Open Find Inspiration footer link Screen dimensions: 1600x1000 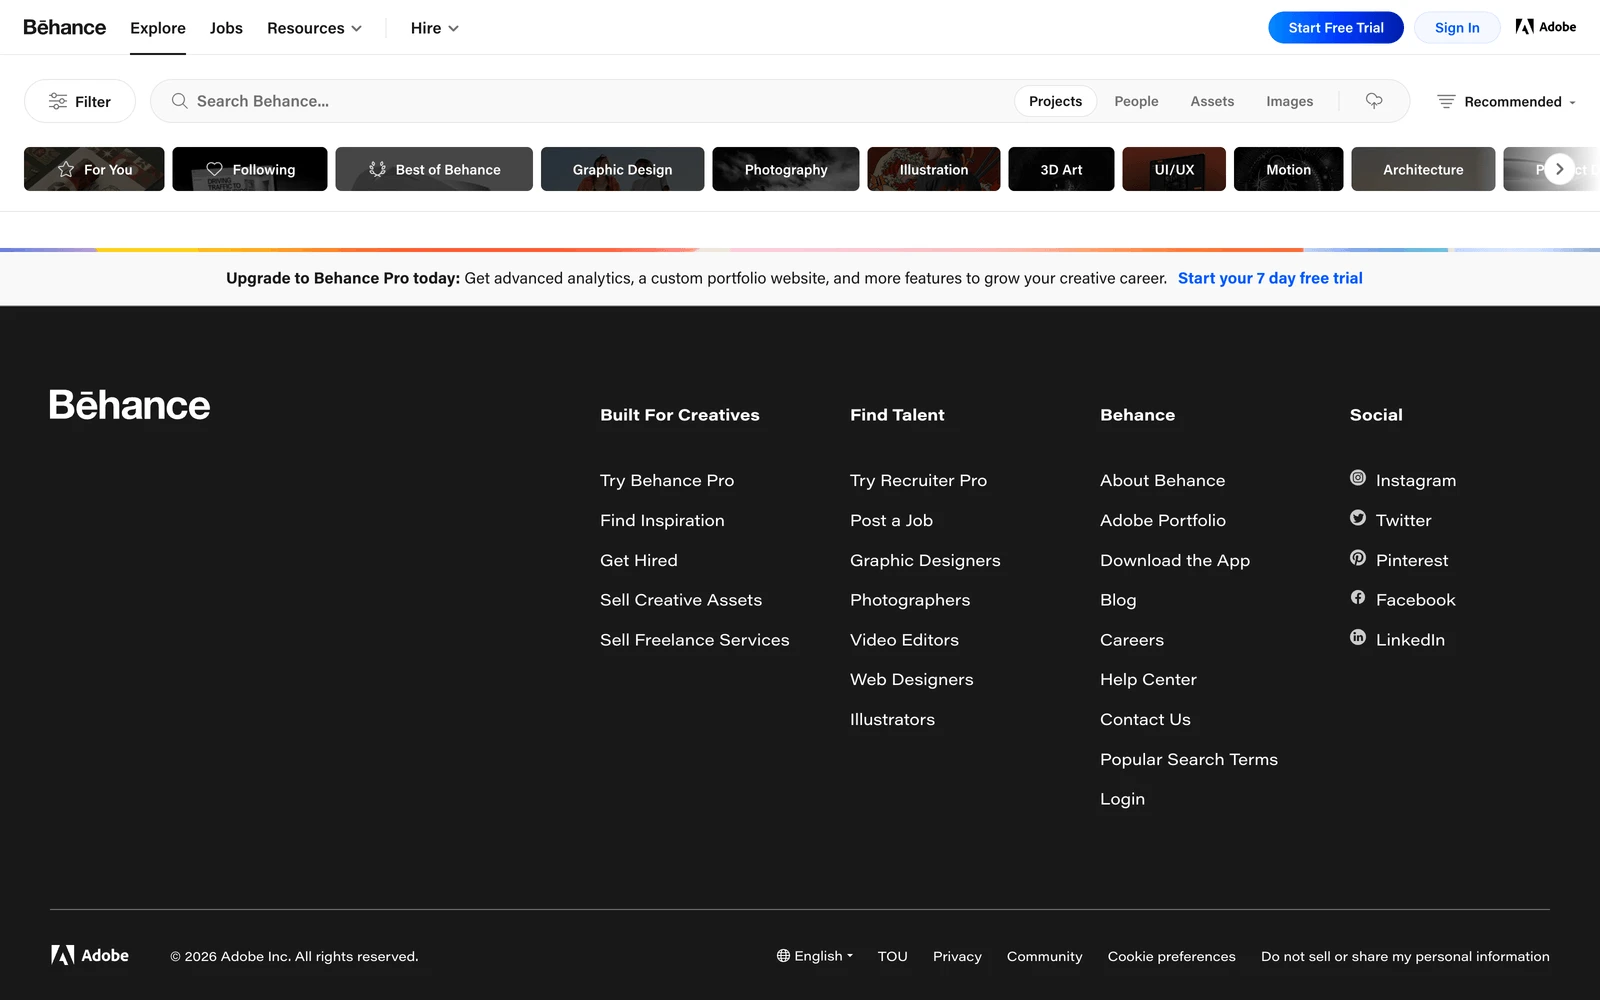[x=662, y=520]
